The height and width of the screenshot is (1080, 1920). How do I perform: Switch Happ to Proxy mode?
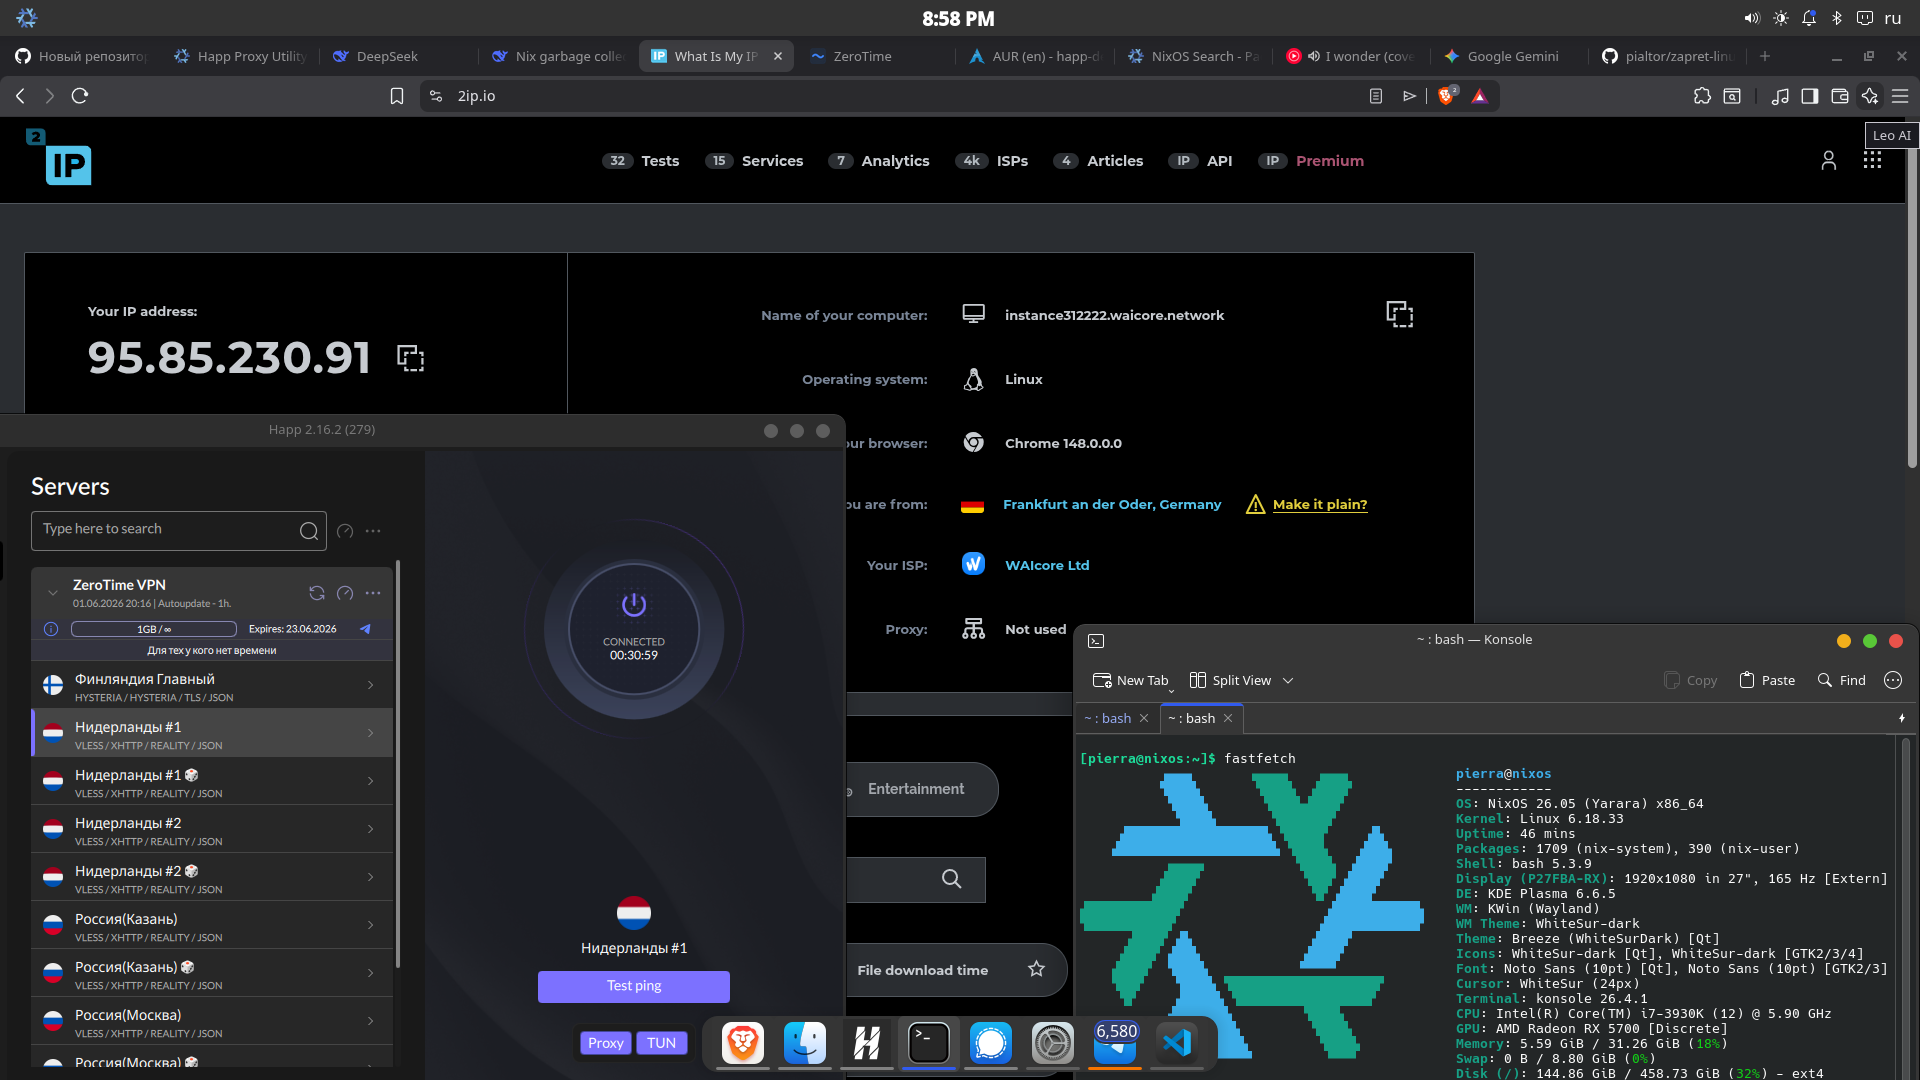click(x=605, y=1043)
